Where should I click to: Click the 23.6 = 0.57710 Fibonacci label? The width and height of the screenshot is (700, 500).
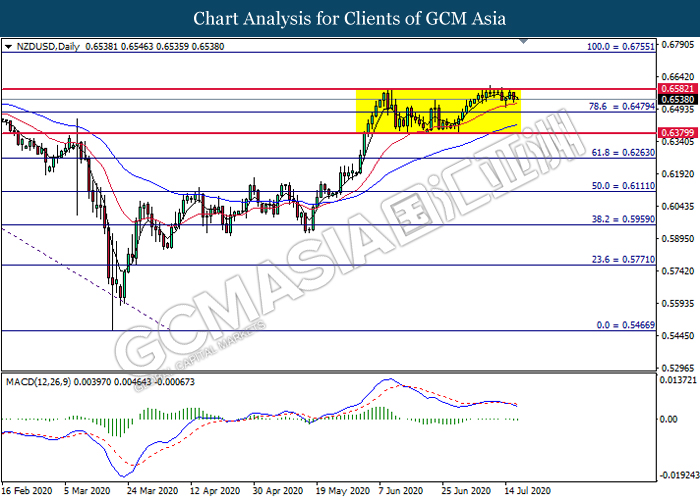point(623,259)
